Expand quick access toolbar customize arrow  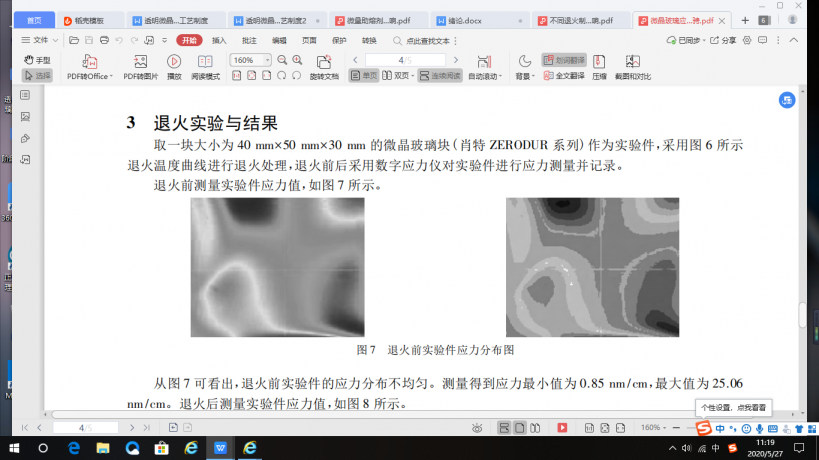pyautogui.click(x=165, y=40)
